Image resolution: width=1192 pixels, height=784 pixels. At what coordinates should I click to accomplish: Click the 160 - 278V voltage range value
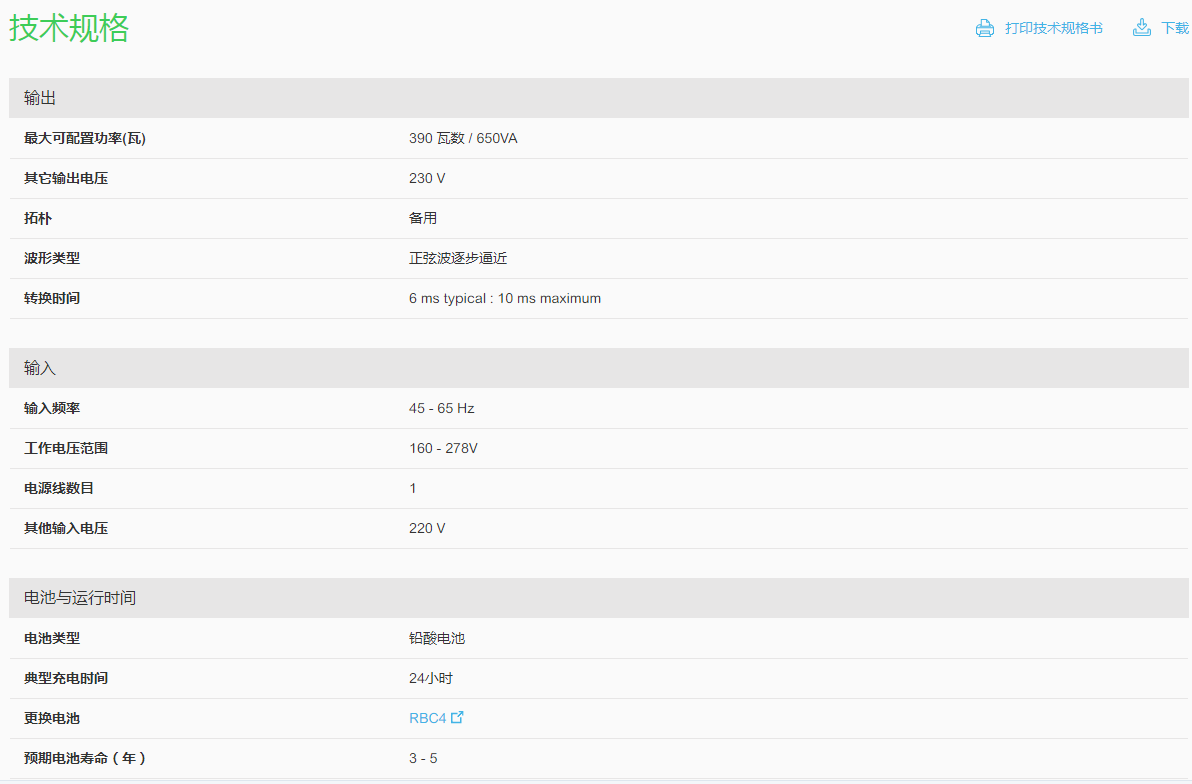coord(443,448)
